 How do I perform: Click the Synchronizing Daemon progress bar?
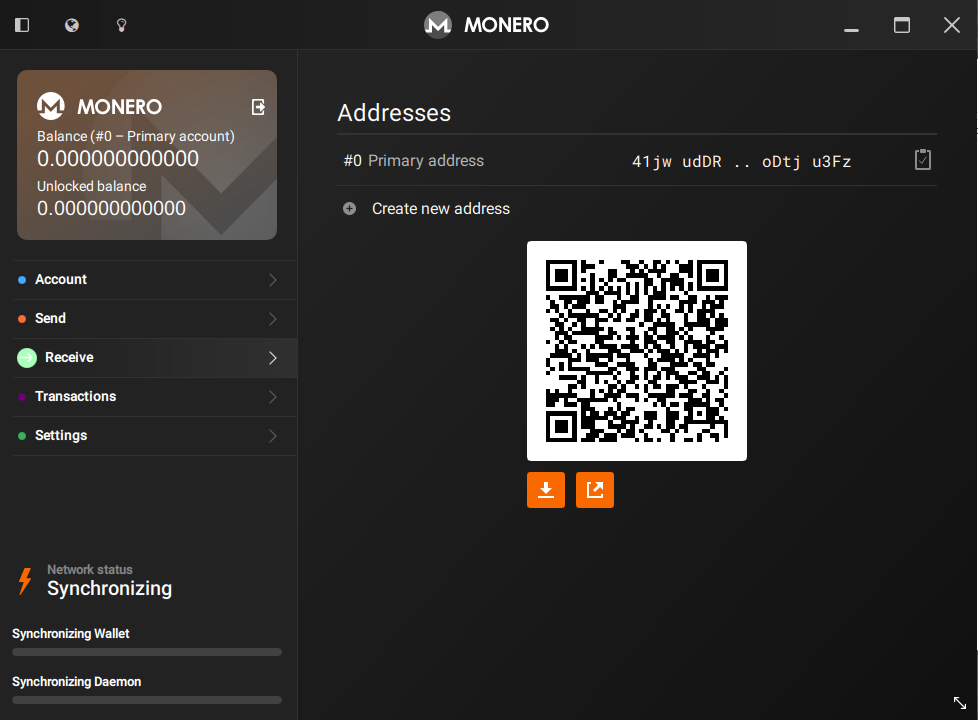point(147,700)
